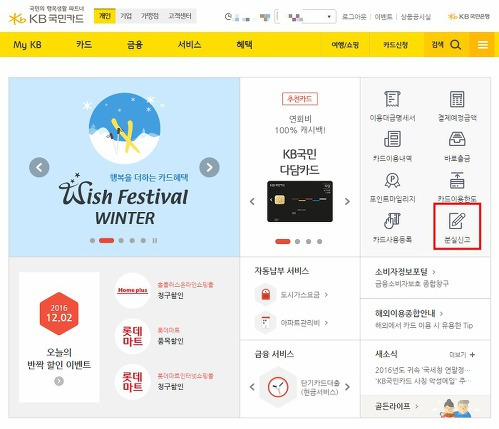Open the 카드이용한도 card icon
The width and height of the screenshot is (499, 429).
pyautogui.click(x=457, y=180)
